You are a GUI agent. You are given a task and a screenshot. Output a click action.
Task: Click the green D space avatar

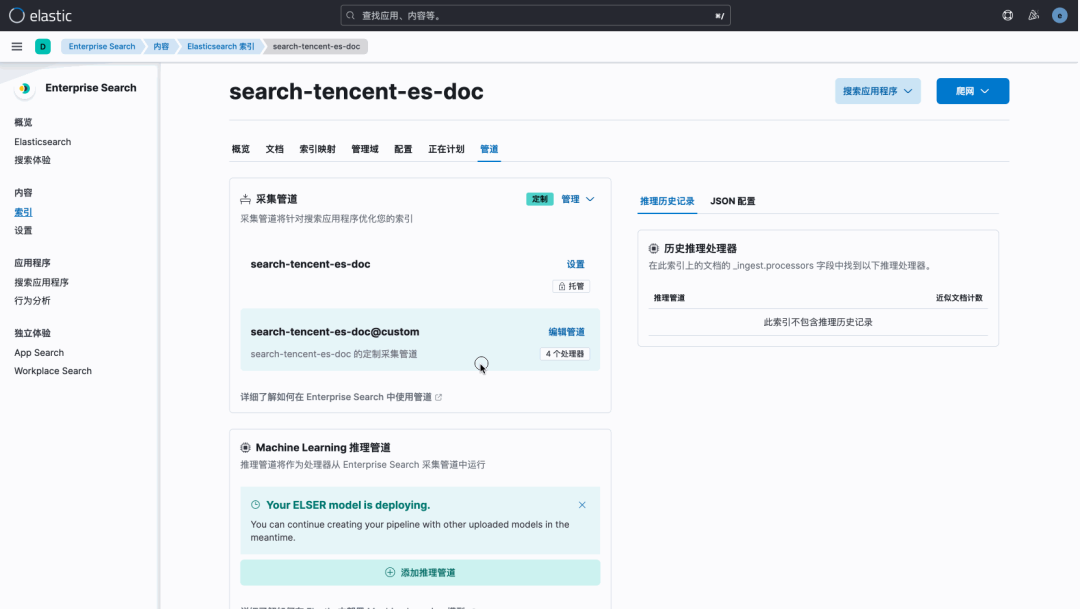click(x=43, y=46)
